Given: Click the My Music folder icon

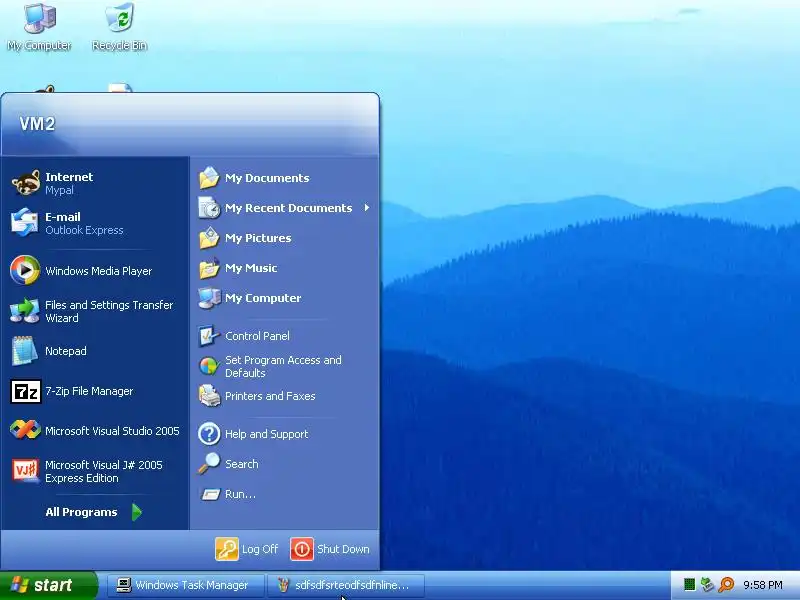Looking at the screenshot, I should click(x=209, y=268).
